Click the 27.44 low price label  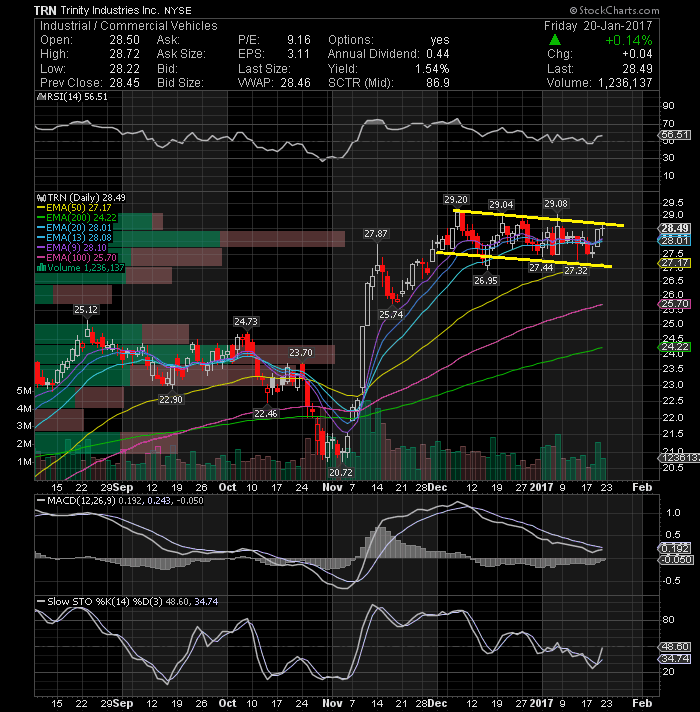[x=541, y=268]
